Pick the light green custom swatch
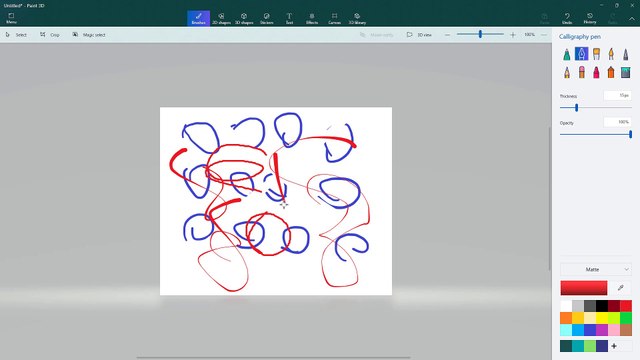The height and width of the screenshot is (360, 640). (x=590, y=346)
